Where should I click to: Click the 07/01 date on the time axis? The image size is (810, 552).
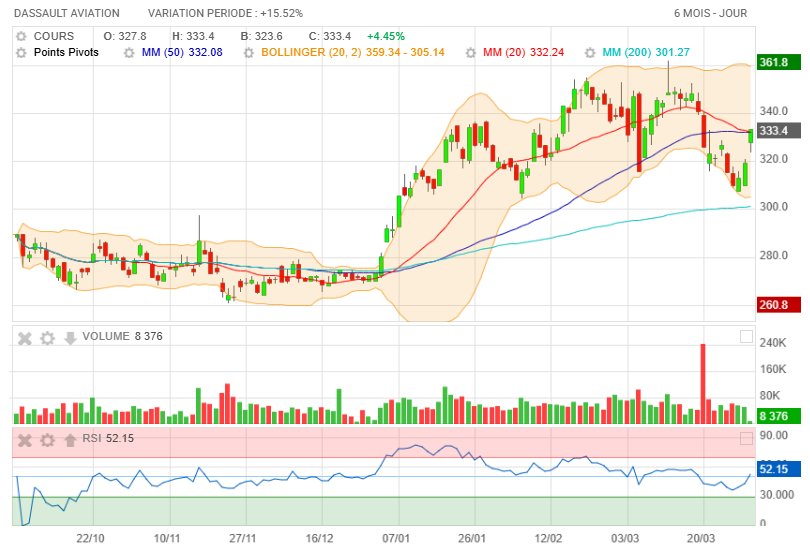(x=396, y=539)
